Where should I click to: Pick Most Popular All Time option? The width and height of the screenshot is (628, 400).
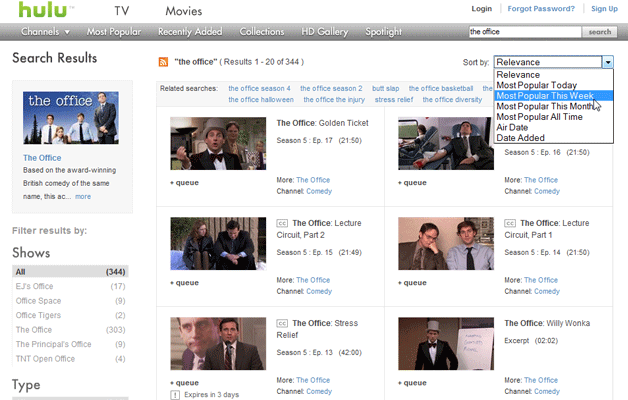tap(539, 117)
